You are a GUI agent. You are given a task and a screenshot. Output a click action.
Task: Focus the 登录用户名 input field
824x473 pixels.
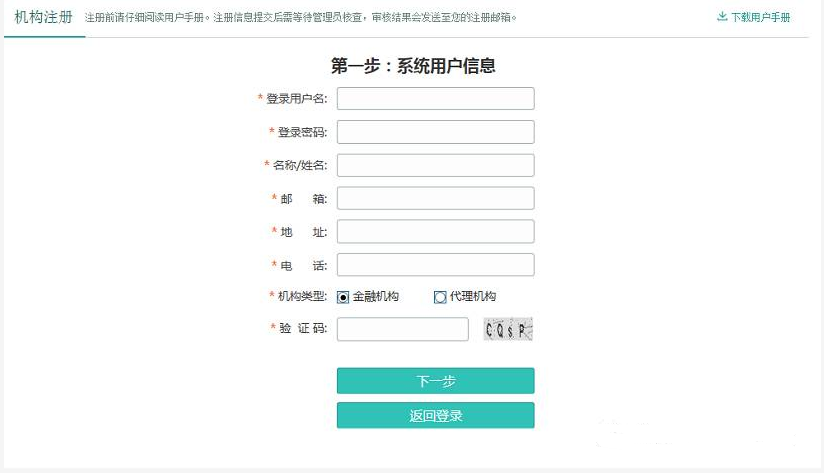pyautogui.click(x=436, y=99)
